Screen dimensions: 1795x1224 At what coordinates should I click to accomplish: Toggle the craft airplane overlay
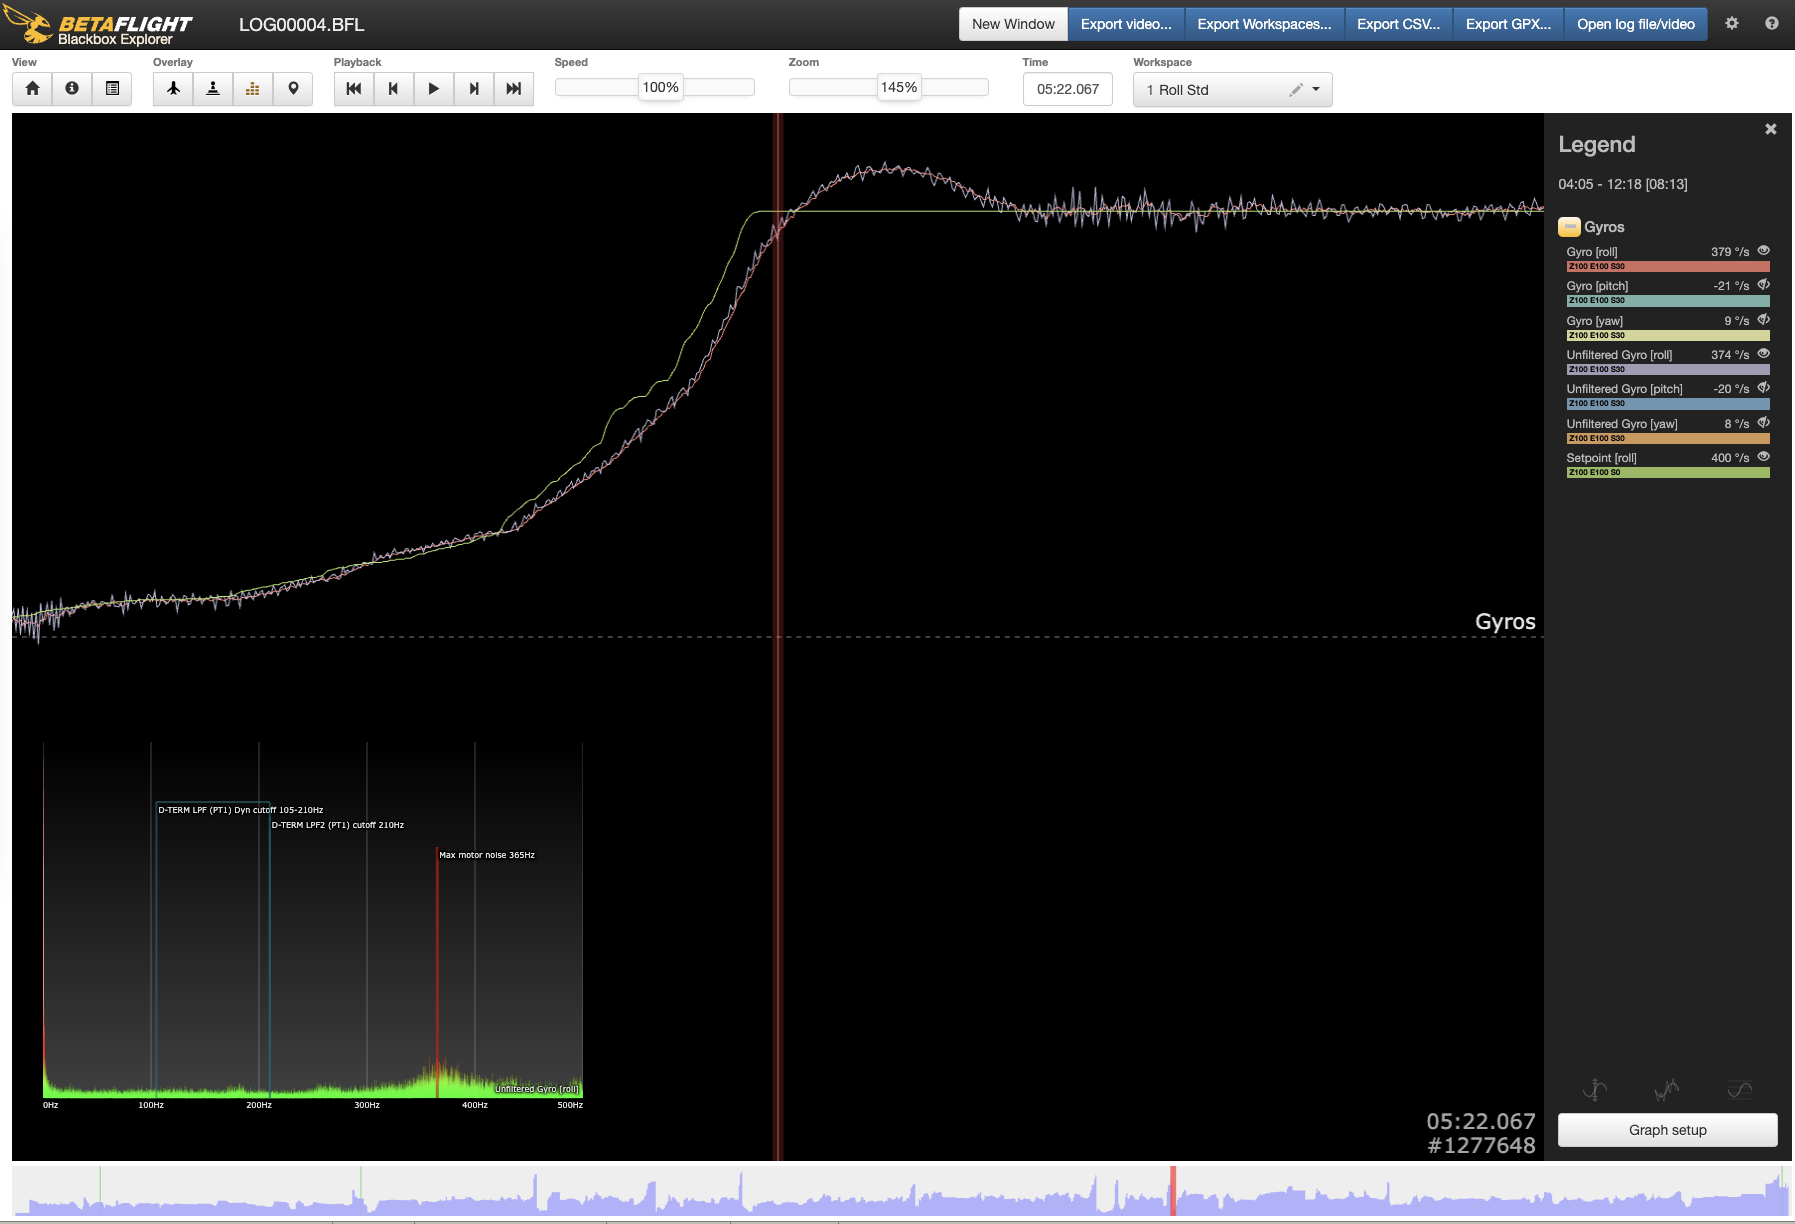click(173, 89)
